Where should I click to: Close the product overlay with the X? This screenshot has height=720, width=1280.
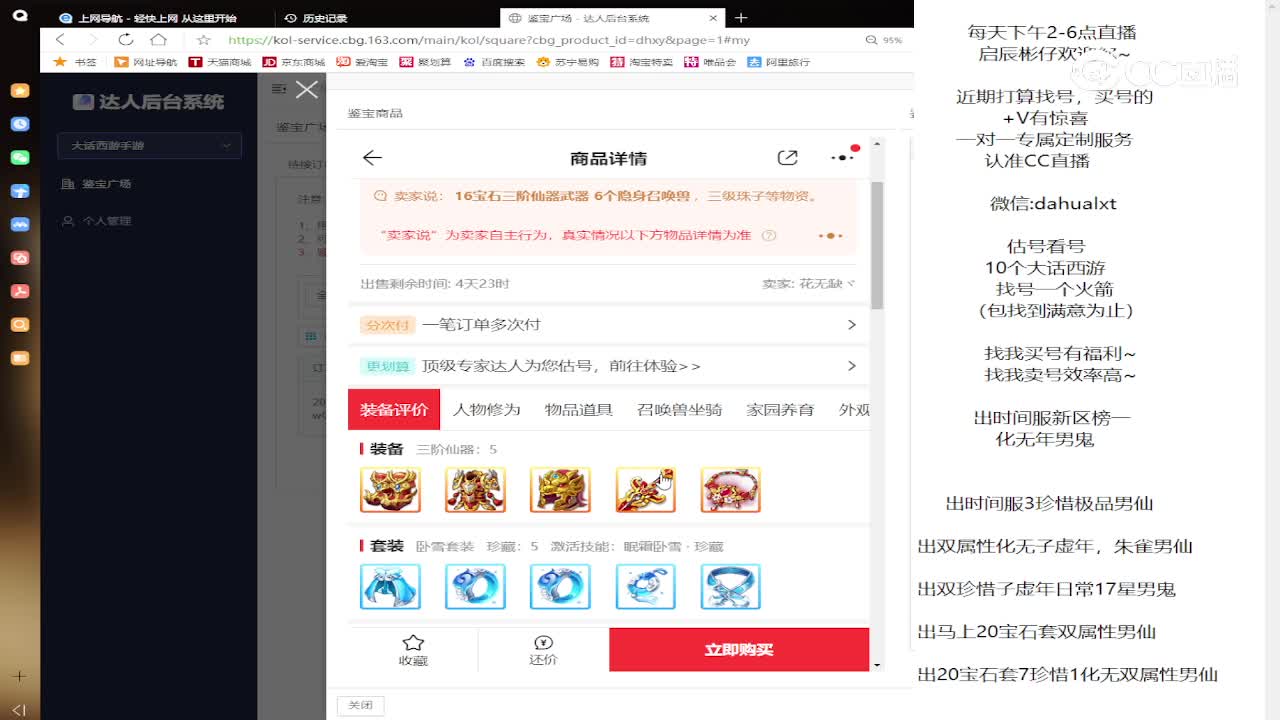[307, 89]
